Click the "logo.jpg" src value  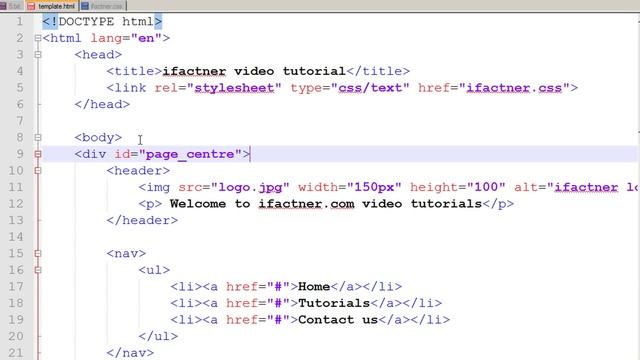pos(250,187)
